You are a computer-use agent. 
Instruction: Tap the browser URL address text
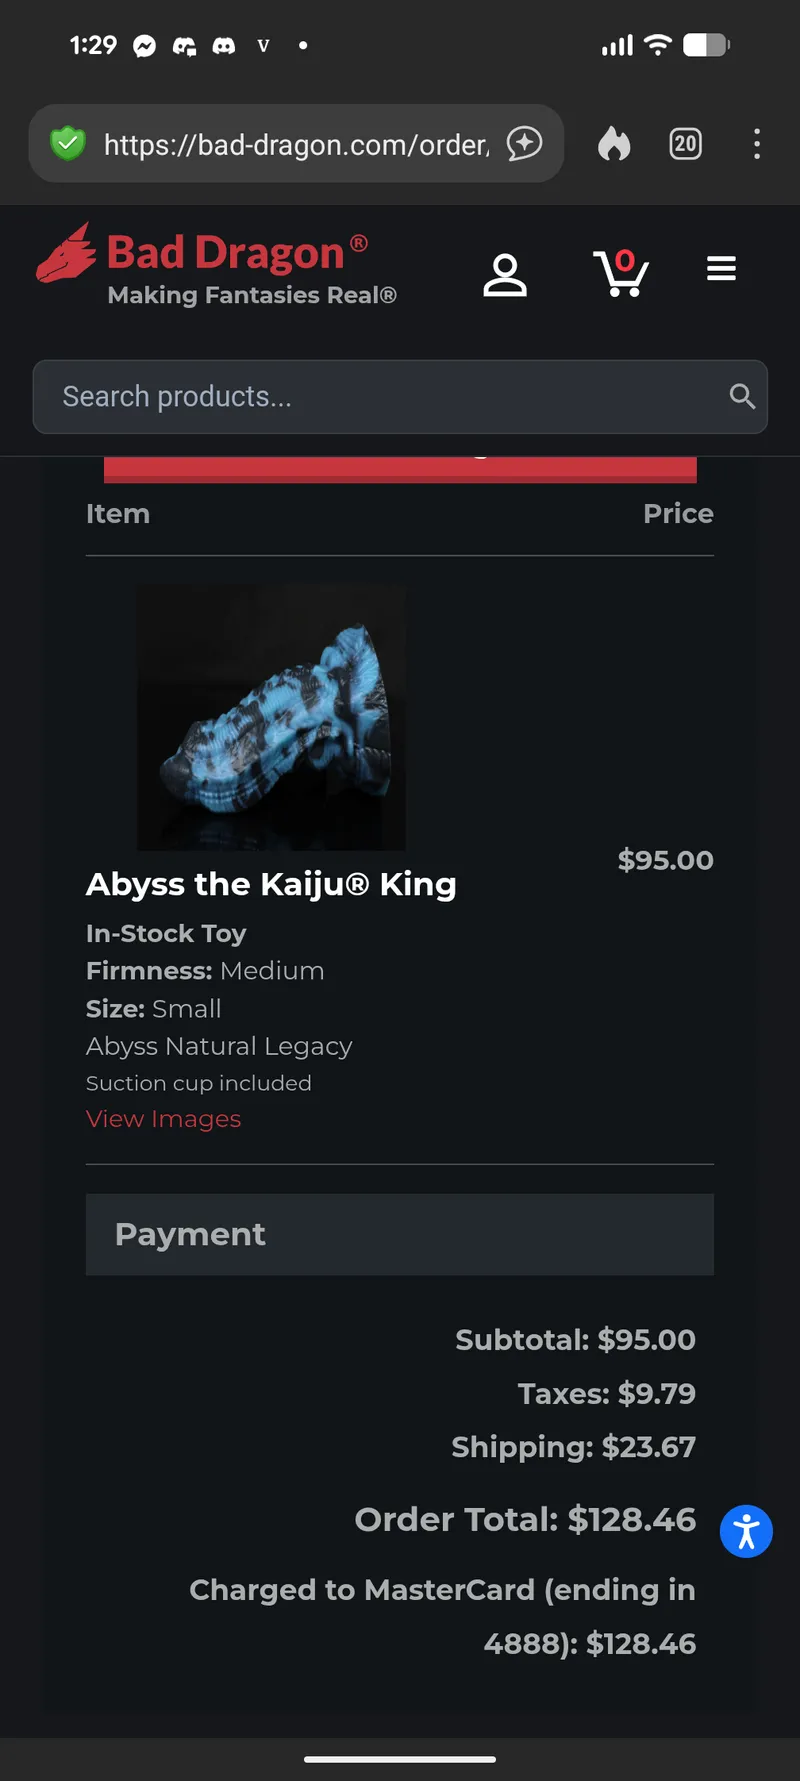click(296, 145)
